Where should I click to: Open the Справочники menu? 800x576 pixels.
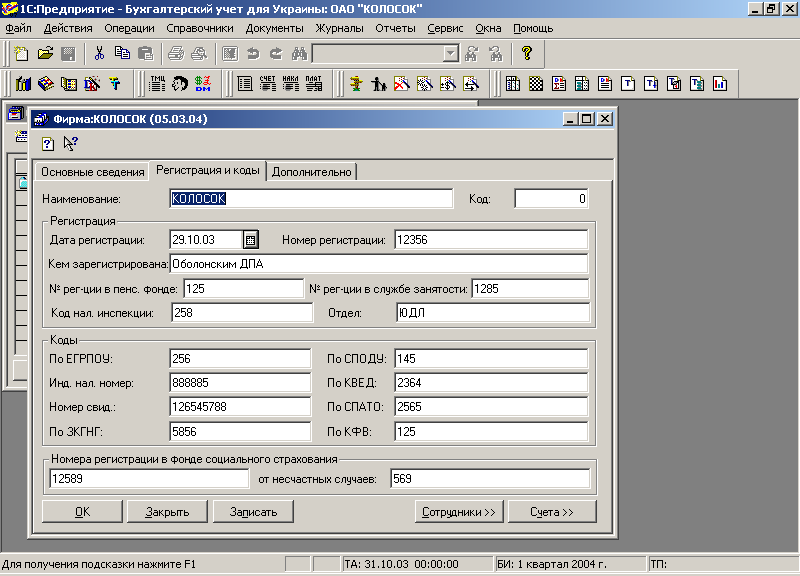coord(199,28)
